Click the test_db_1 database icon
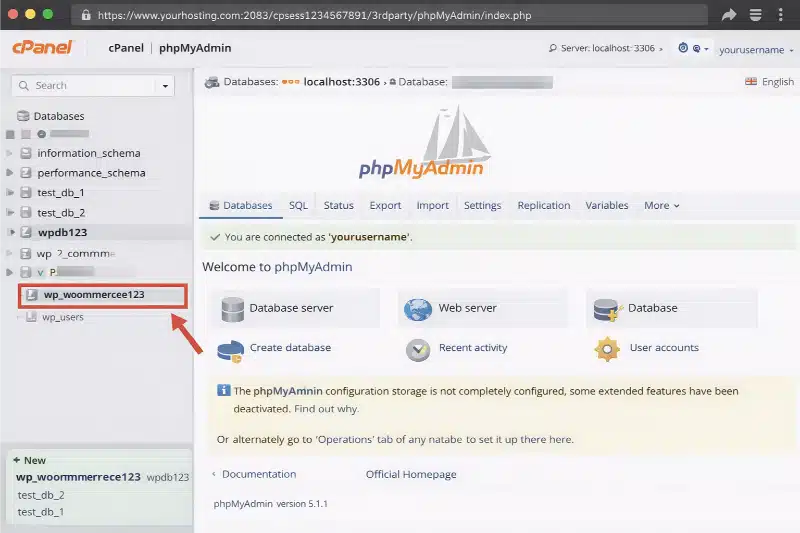 pyautogui.click(x=26, y=192)
